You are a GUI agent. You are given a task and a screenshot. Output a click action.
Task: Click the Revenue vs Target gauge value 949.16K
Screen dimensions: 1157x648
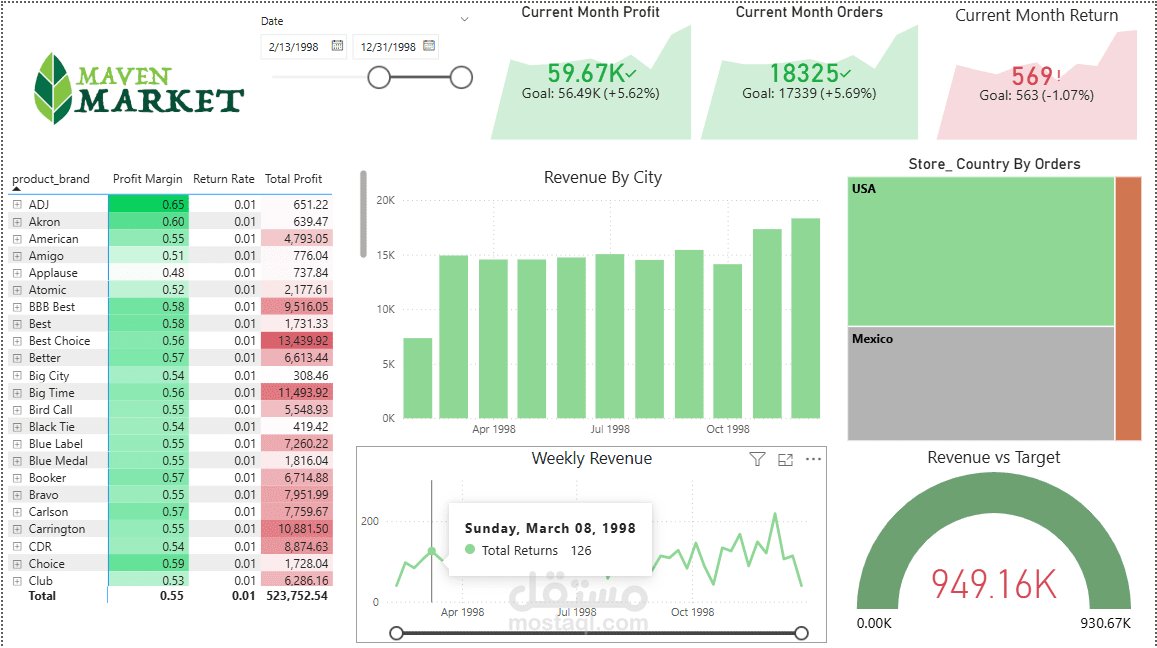[x=994, y=584]
